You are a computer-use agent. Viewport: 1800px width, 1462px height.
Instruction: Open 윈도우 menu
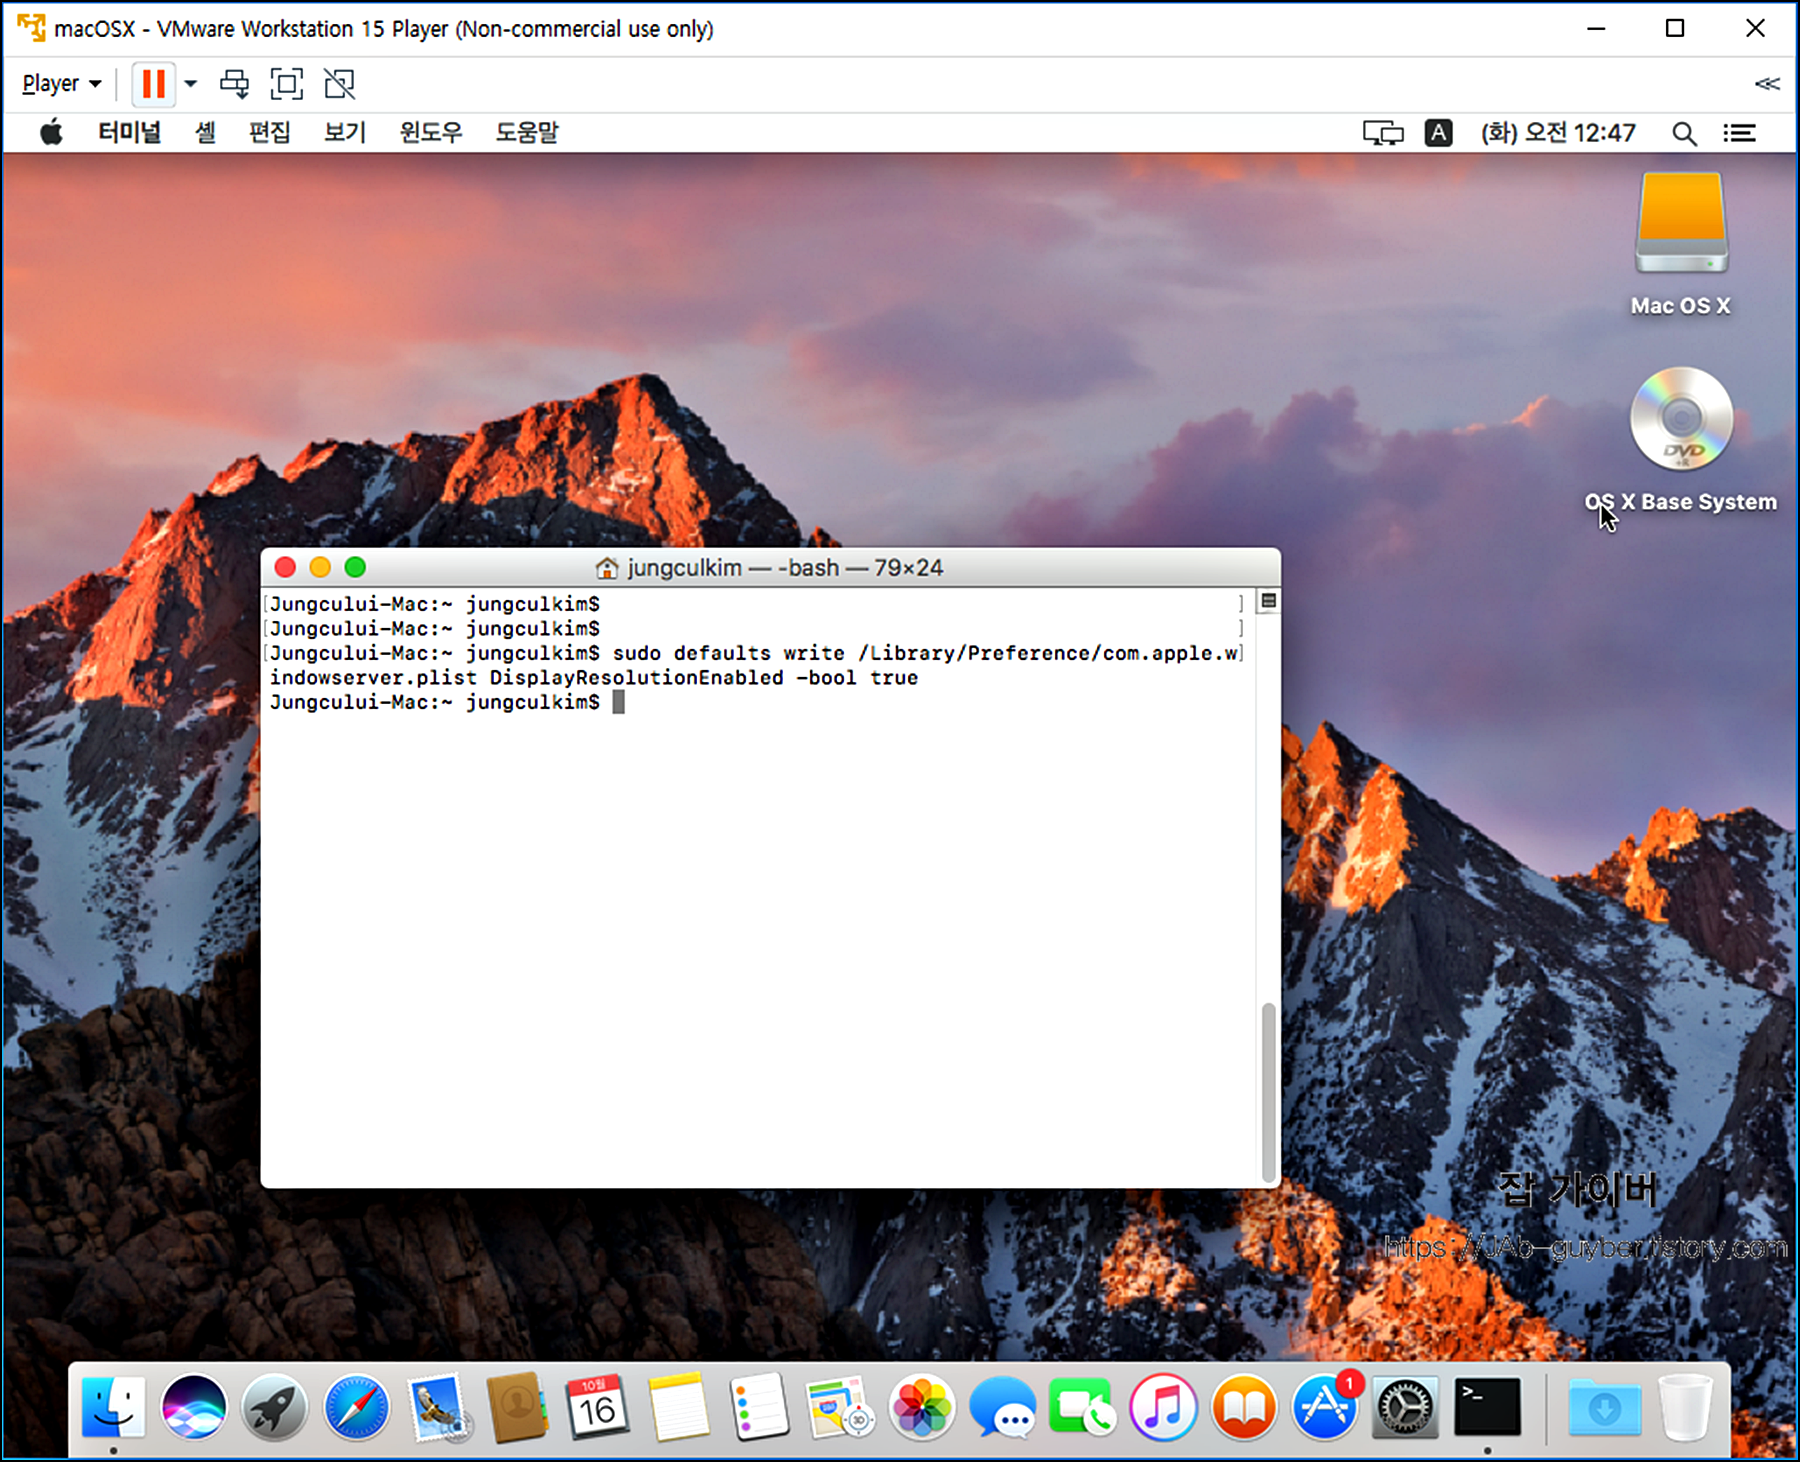(x=431, y=133)
